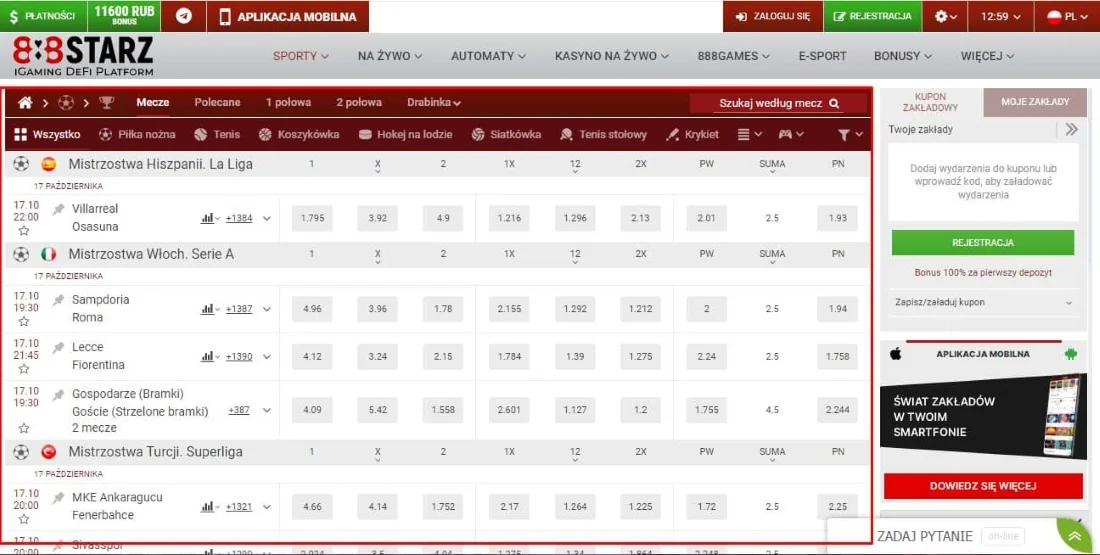Image resolution: width=1100 pixels, height=555 pixels.
Task: Click the Apple app download icon
Action: pyautogui.click(x=896, y=353)
